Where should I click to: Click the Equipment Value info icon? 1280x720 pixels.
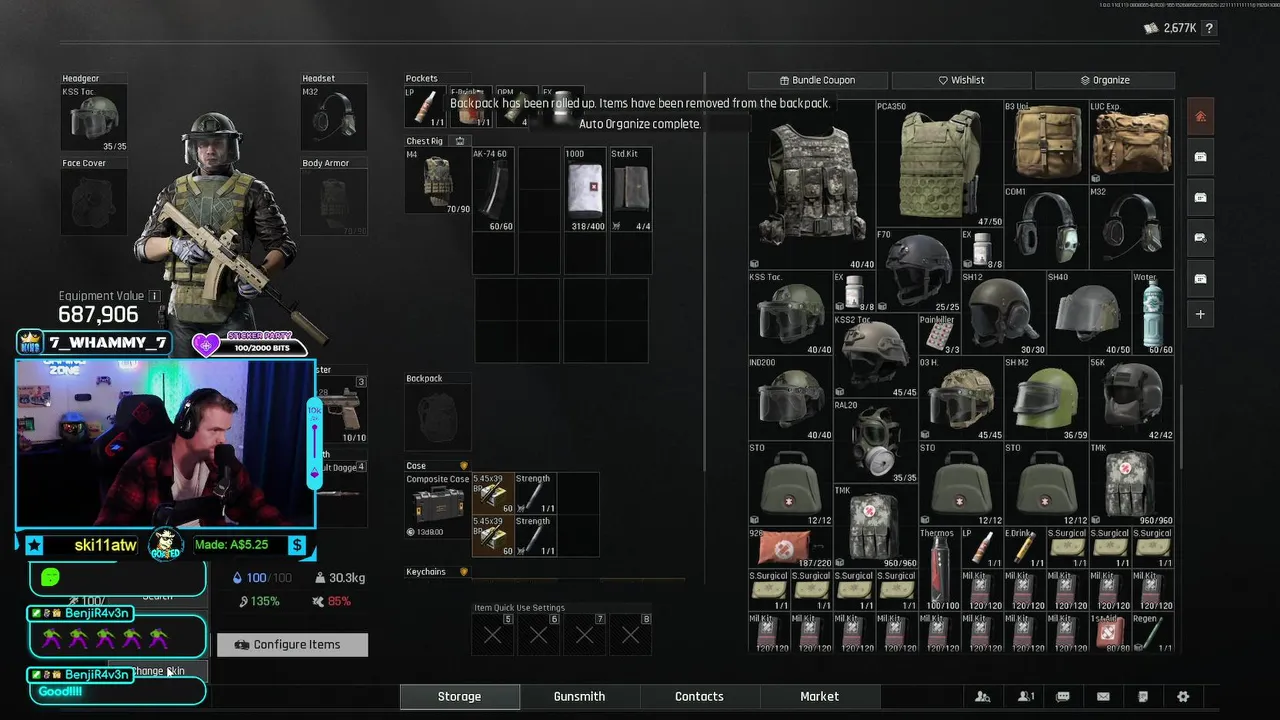point(154,296)
